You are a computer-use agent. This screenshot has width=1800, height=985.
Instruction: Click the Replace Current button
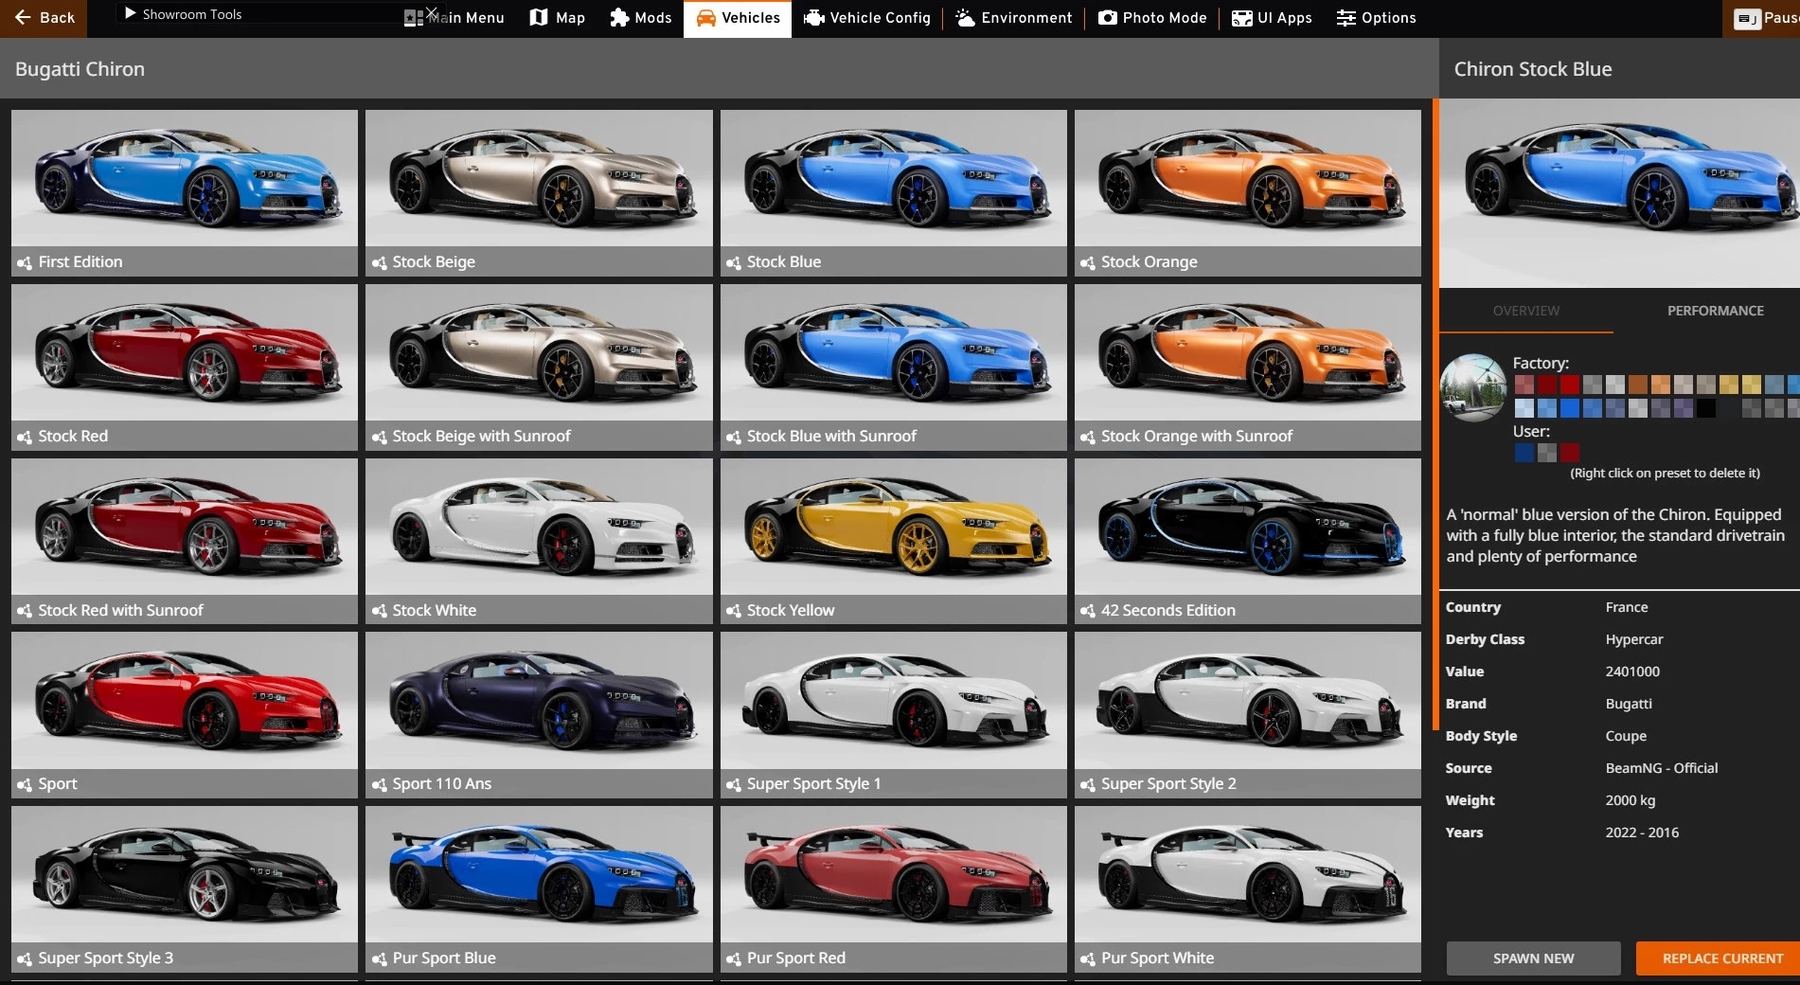1721,958
